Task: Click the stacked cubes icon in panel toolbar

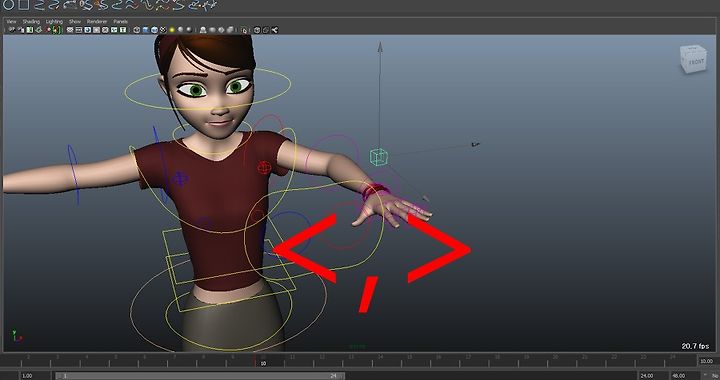Action: (x=266, y=30)
